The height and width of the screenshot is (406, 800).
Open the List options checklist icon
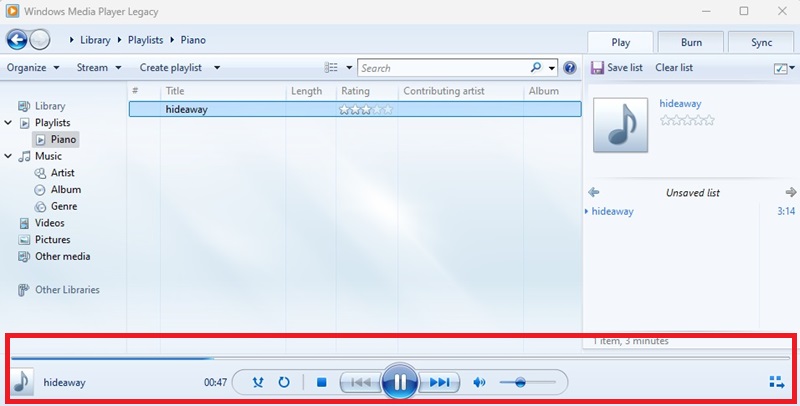780,68
